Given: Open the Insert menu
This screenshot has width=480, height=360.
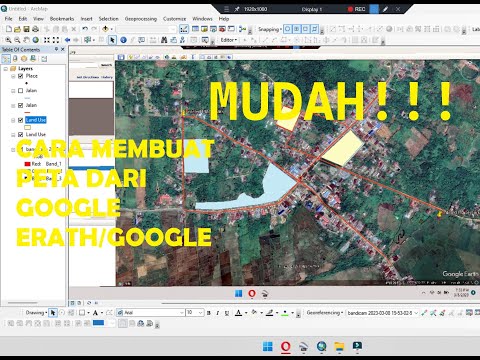Looking at the screenshot, I should 86,19.
